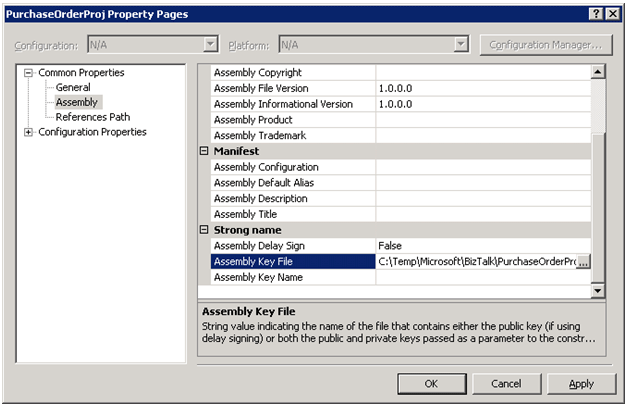The height and width of the screenshot is (404, 625).
Task: Click the ellipsis browse button for Assembly Key File
Action: pyautogui.click(x=583, y=261)
